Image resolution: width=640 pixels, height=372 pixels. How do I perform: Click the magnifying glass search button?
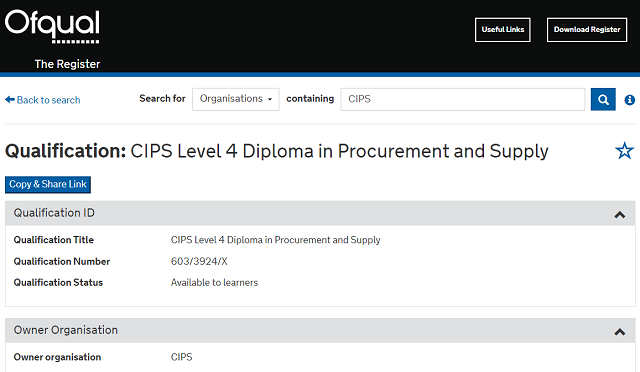click(x=603, y=99)
